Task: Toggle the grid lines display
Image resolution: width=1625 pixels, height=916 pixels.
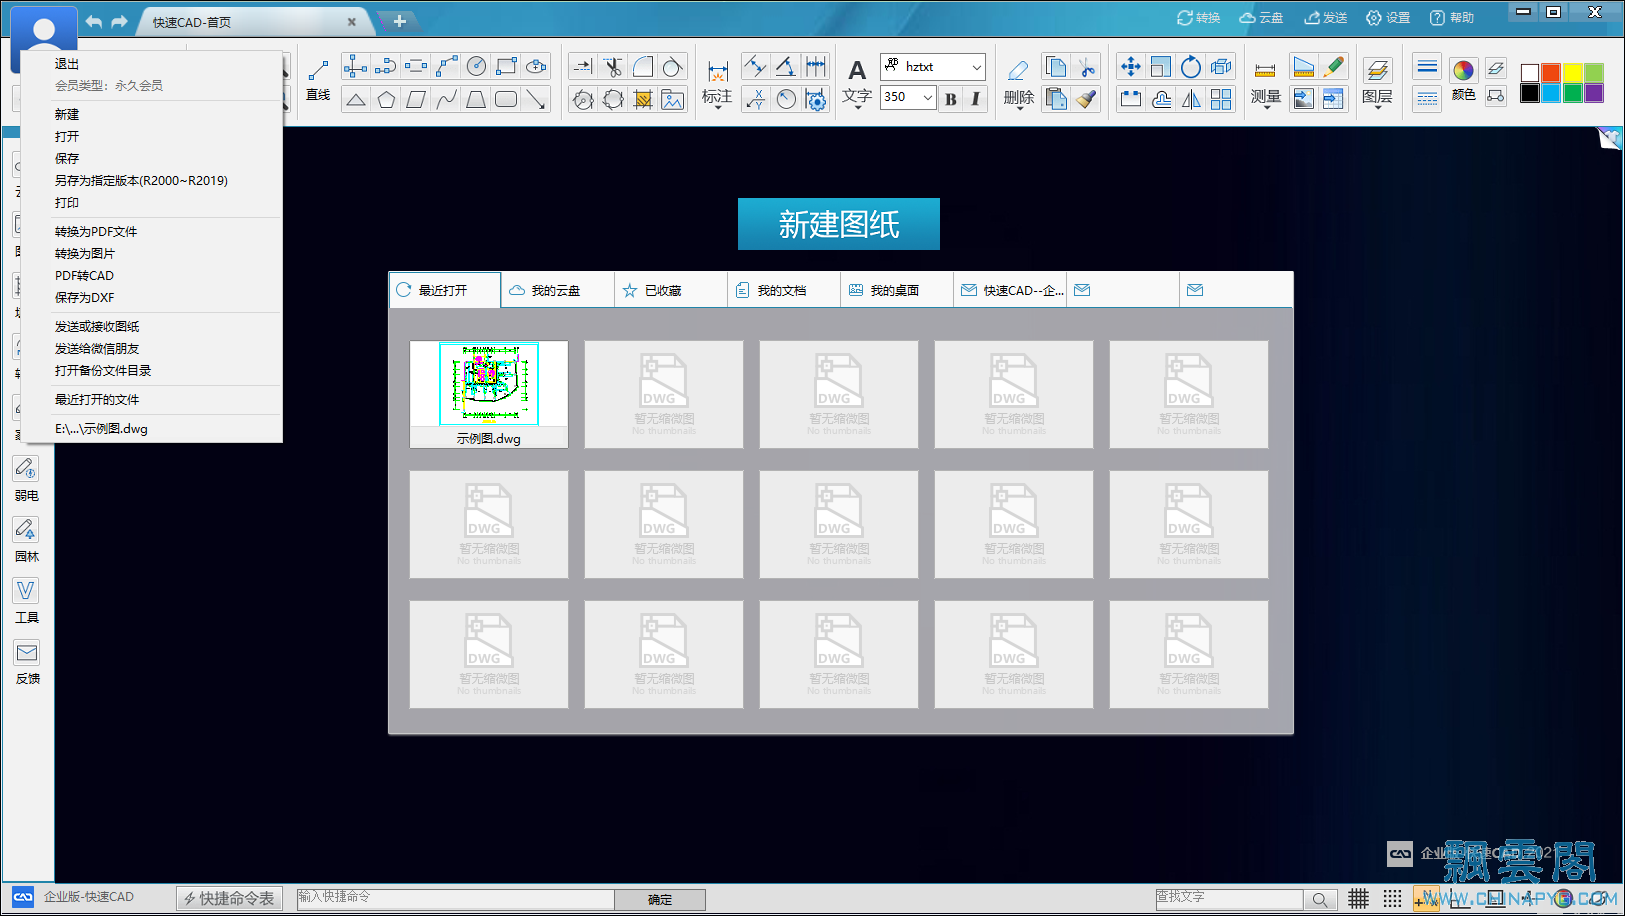Action: [x=1358, y=898]
